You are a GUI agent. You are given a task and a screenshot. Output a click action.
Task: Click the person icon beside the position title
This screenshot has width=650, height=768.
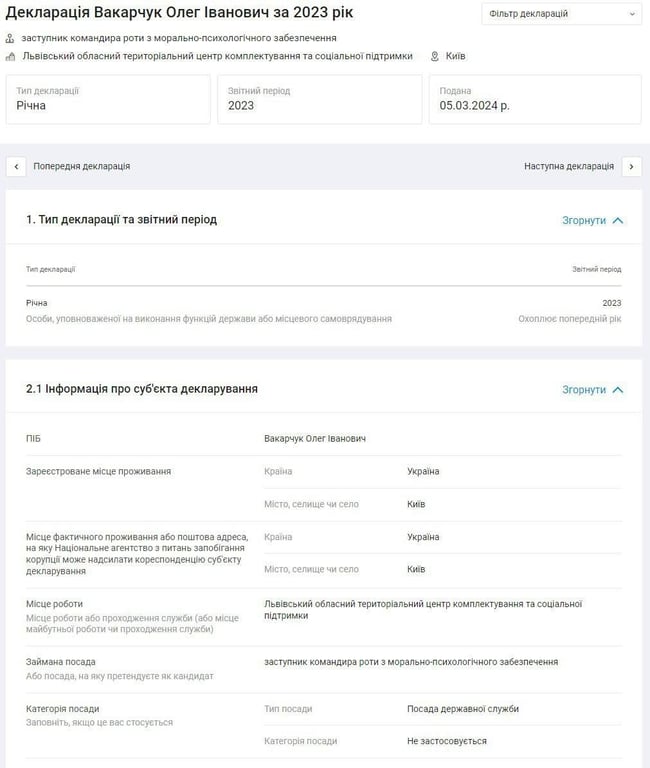click(10, 38)
